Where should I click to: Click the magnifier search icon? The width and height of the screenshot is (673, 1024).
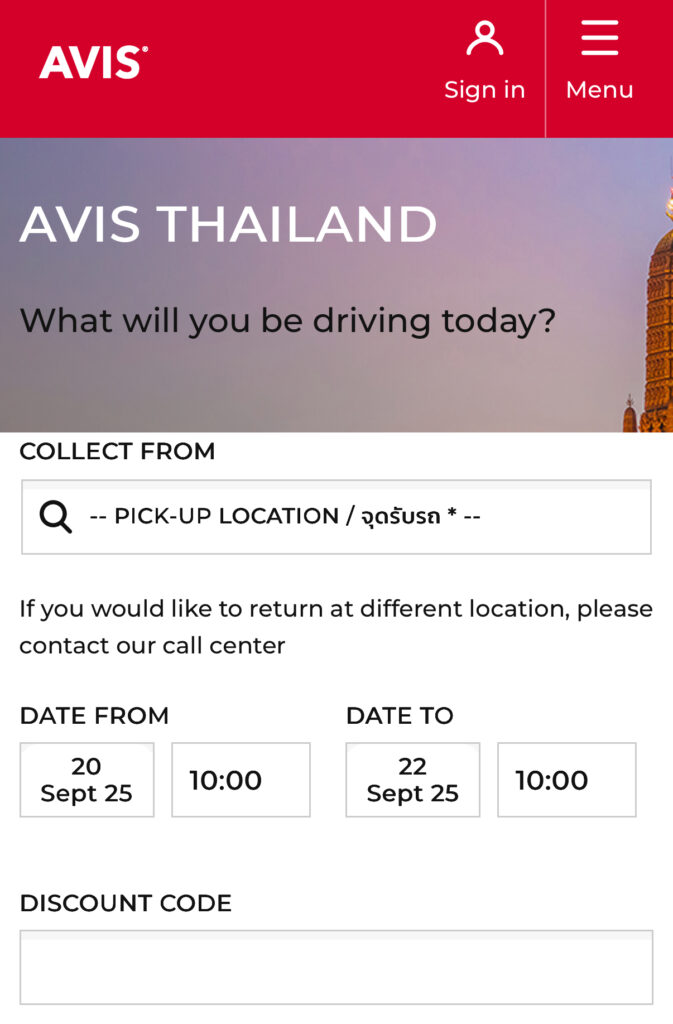(x=56, y=517)
